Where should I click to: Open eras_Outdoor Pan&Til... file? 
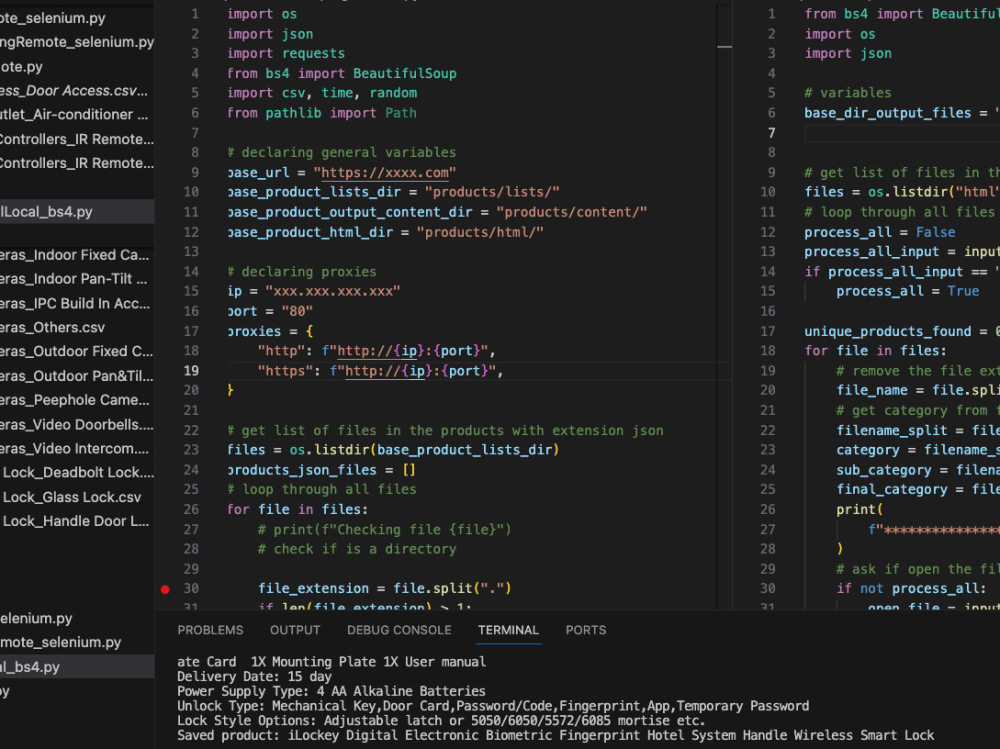pyautogui.click(x=77, y=376)
